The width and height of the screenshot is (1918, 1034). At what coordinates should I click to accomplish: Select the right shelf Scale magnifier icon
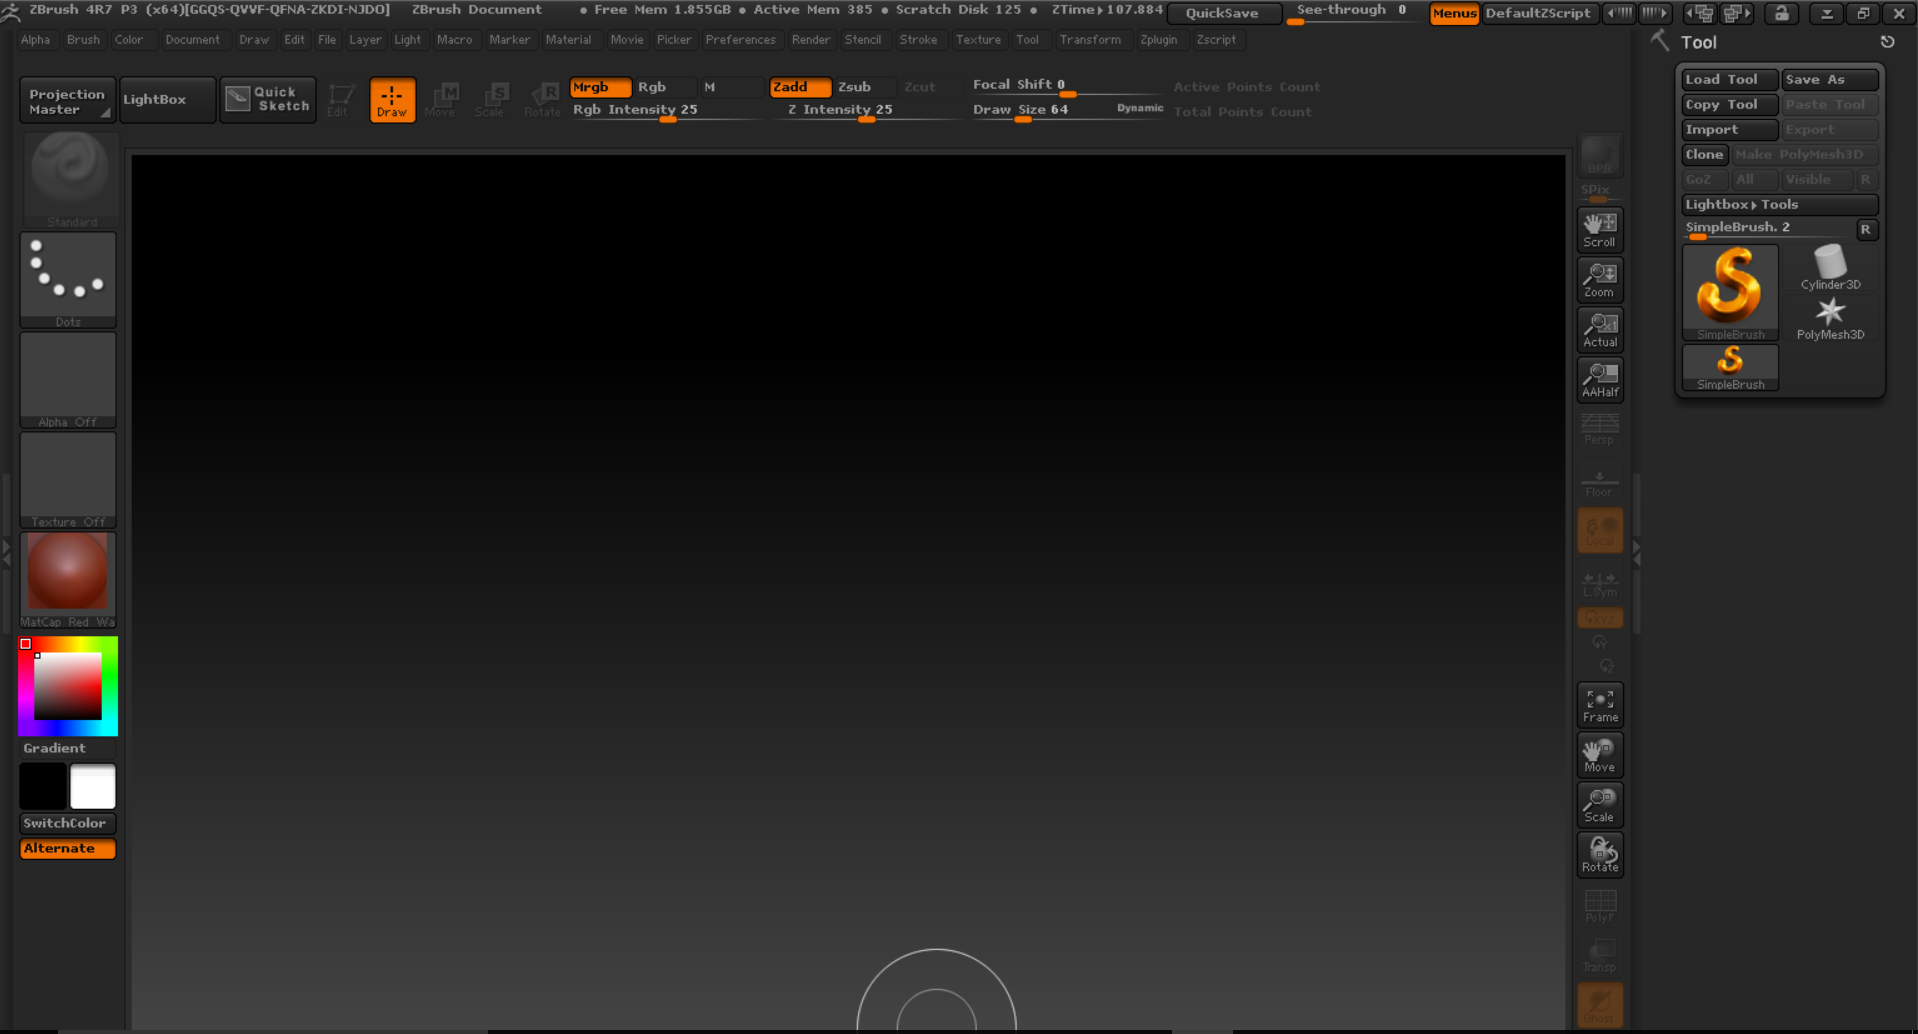[x=1599, y=804]
